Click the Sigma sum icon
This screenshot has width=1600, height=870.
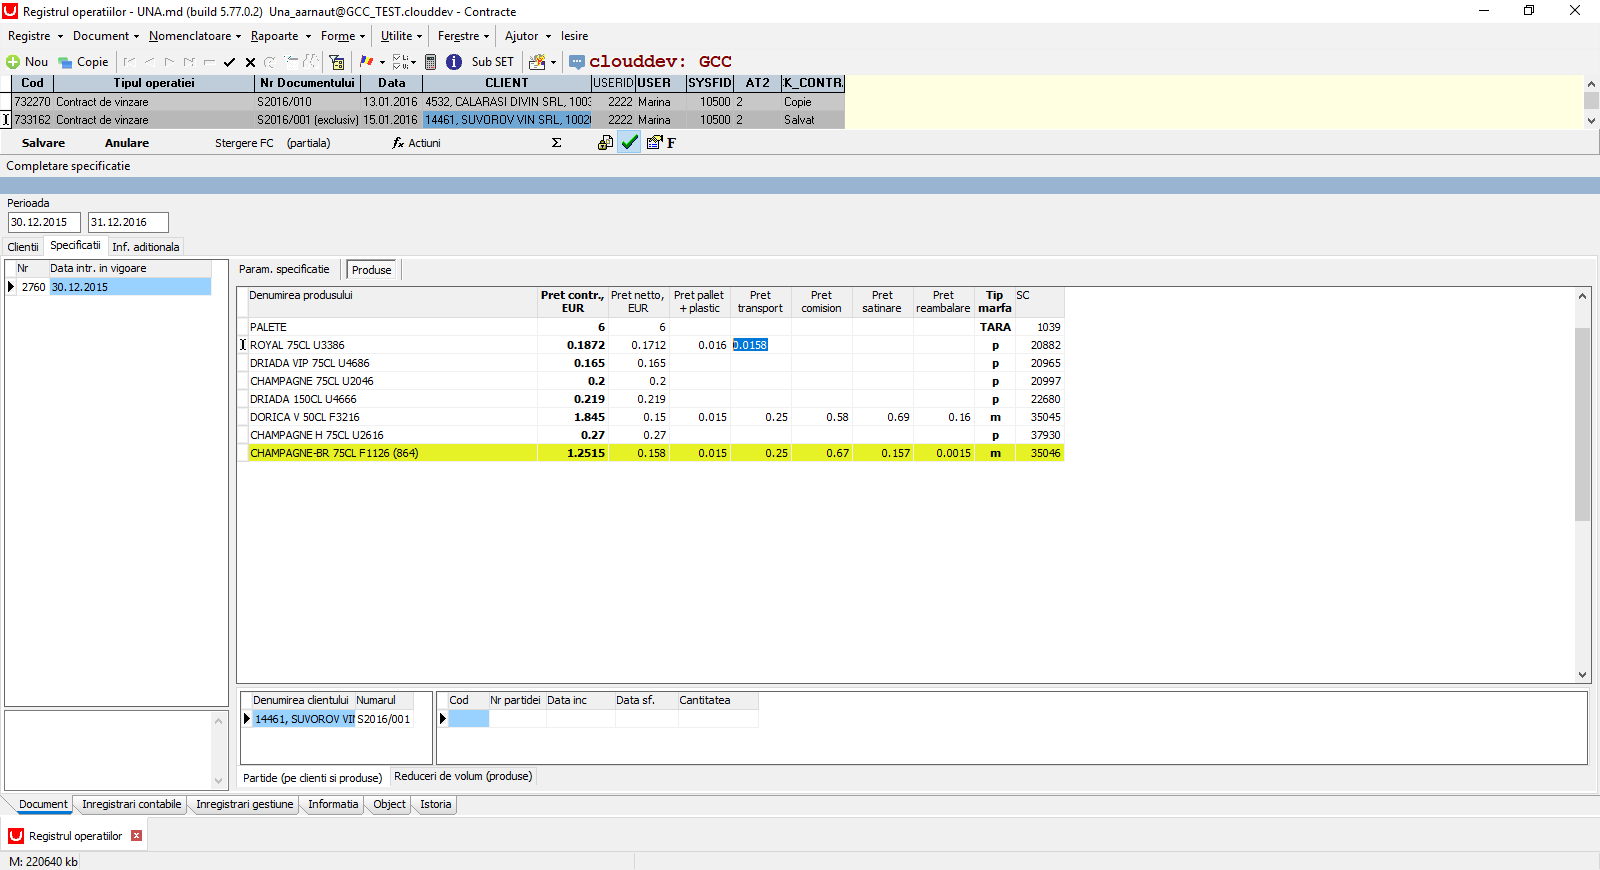click(x=556, y=143)
